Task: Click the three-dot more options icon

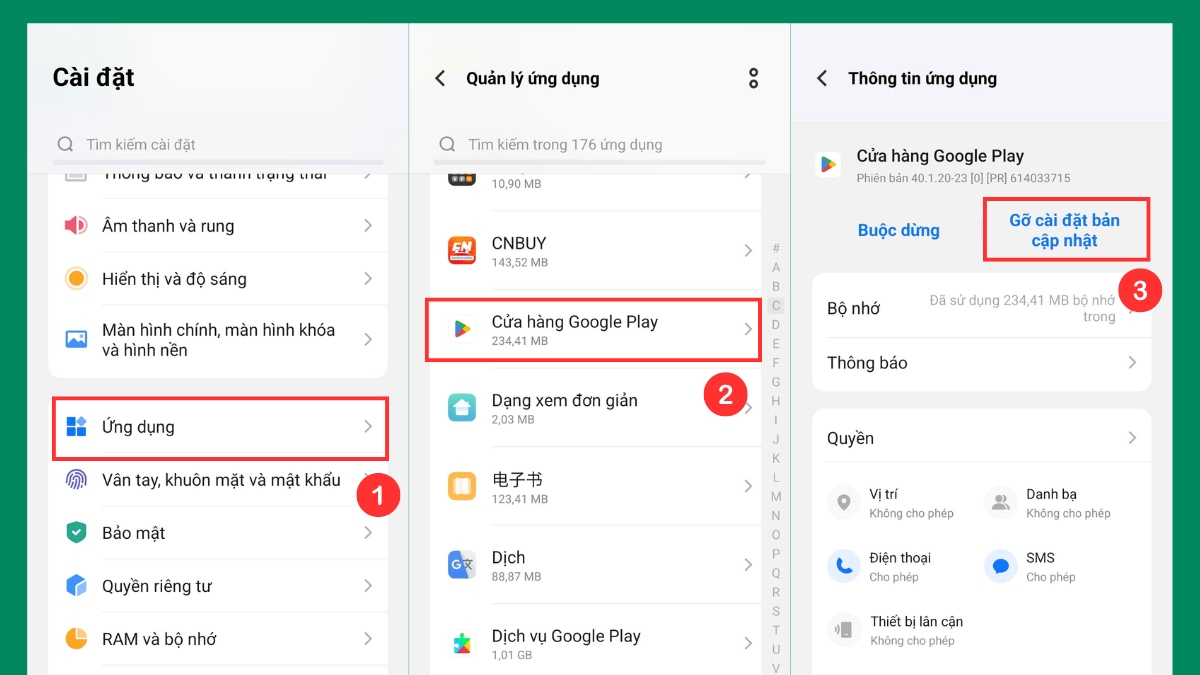Action: pyautogui.click(x=753, y=78)
